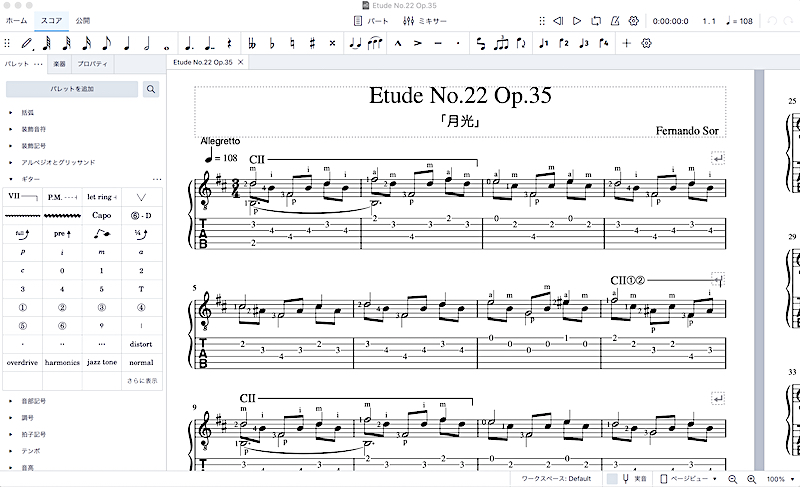The width and height of the screenshot is (800, 487).
Task: Insert a tuplet
Action: [x=501, y=43]
